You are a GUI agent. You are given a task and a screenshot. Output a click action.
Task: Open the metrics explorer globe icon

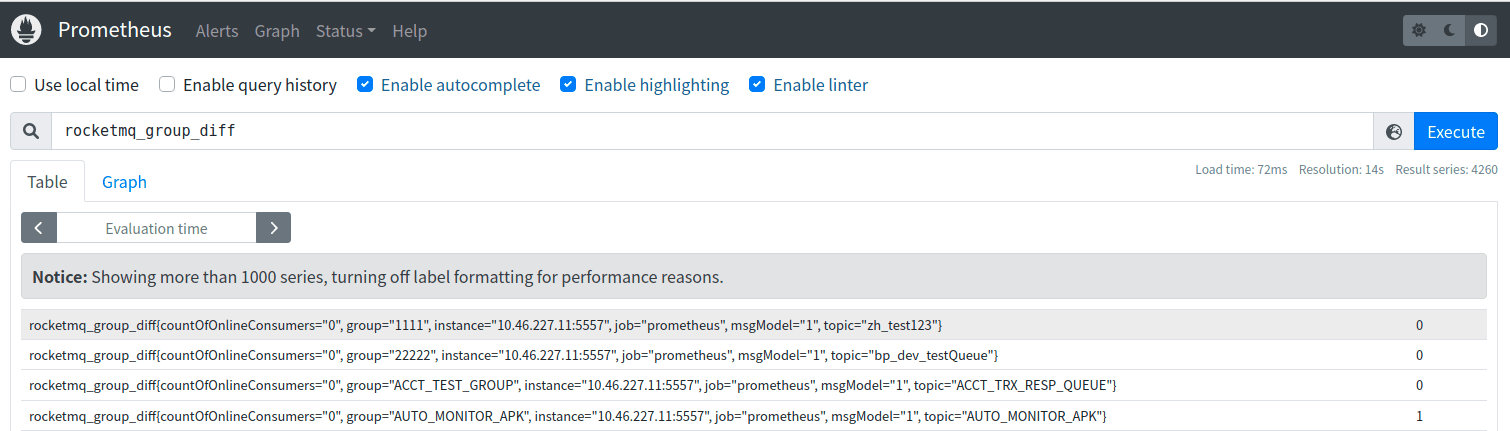pyautogui.click(x=1394, y=132)
